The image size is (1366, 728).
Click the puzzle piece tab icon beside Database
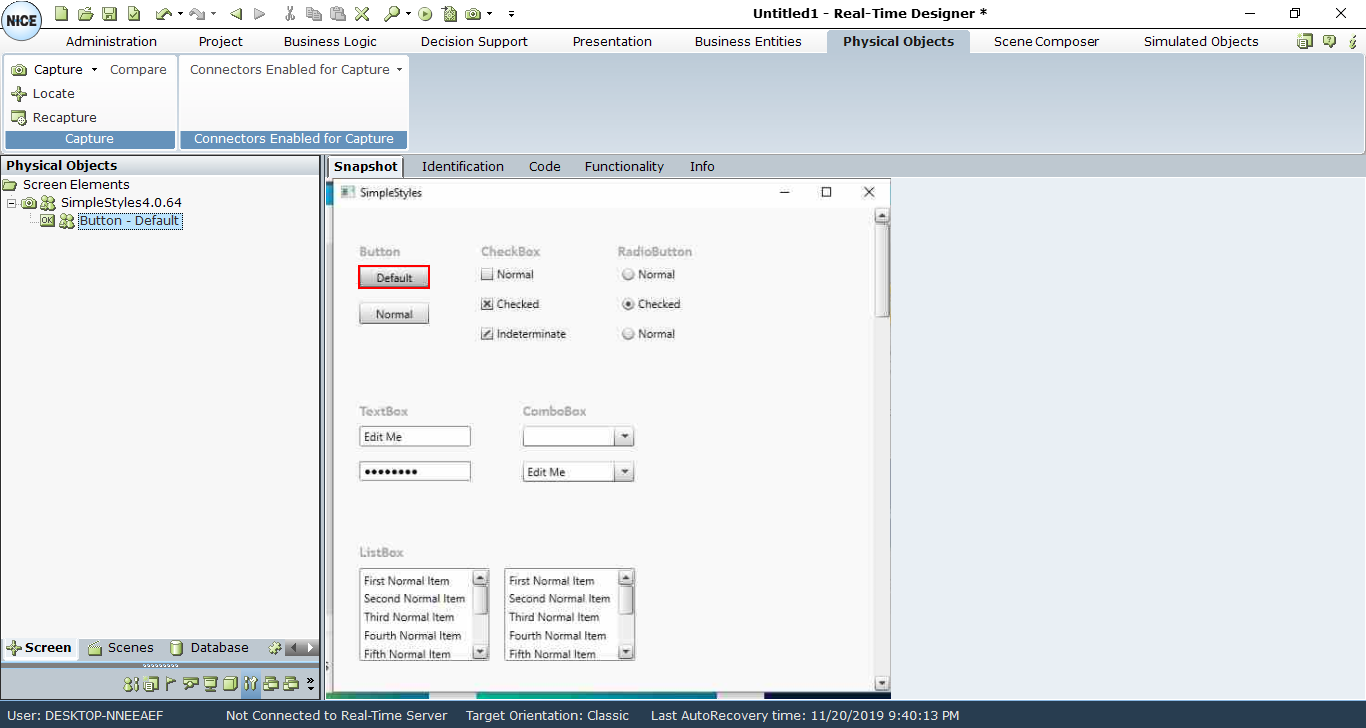(x=275, y=648)
